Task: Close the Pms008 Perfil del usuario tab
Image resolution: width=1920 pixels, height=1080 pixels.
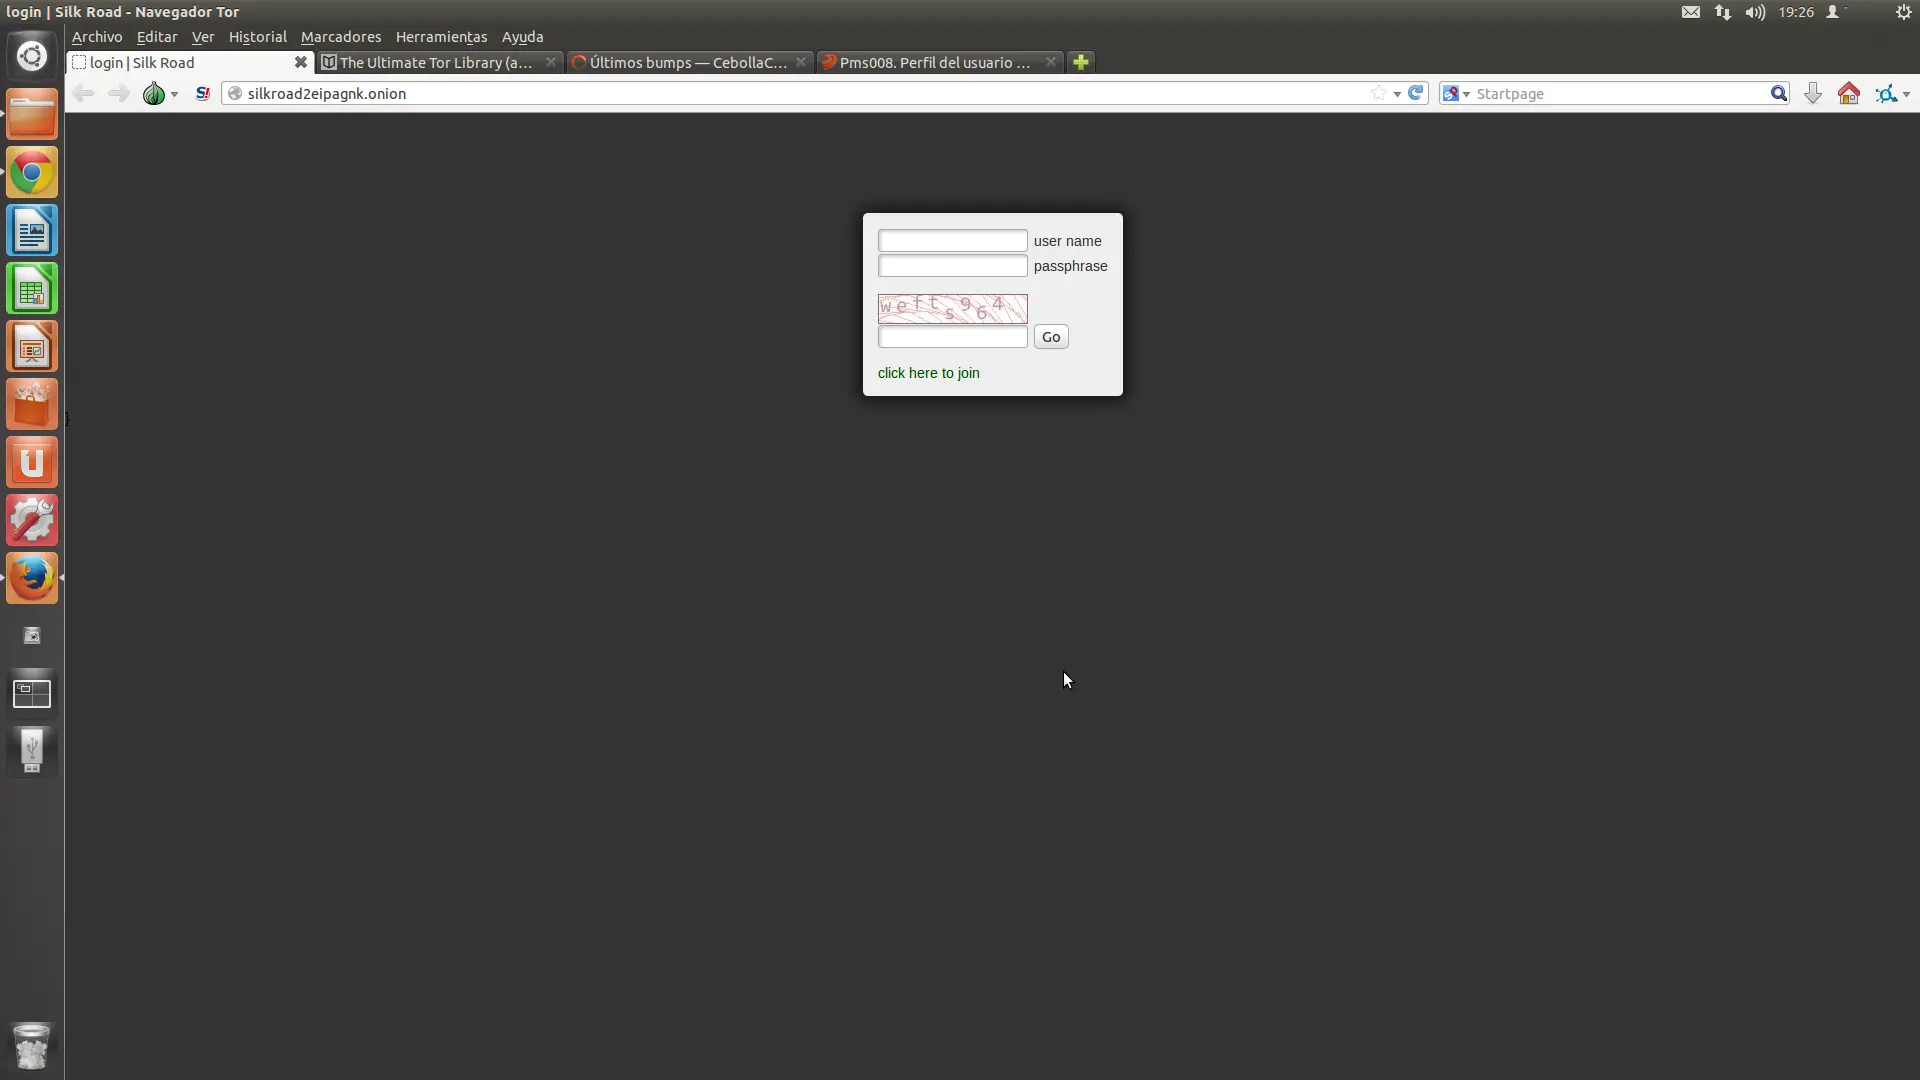Action: click(x=1050, y=62)
